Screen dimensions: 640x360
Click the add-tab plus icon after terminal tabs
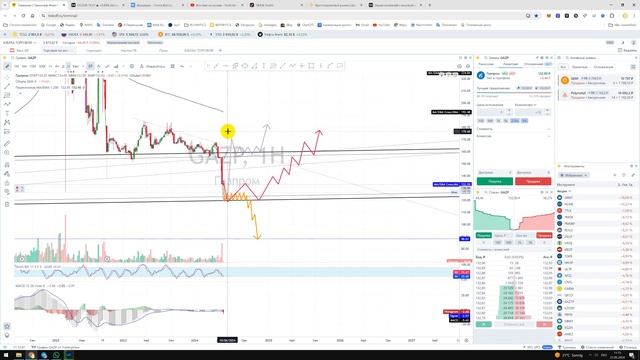(x=220, y=50)
